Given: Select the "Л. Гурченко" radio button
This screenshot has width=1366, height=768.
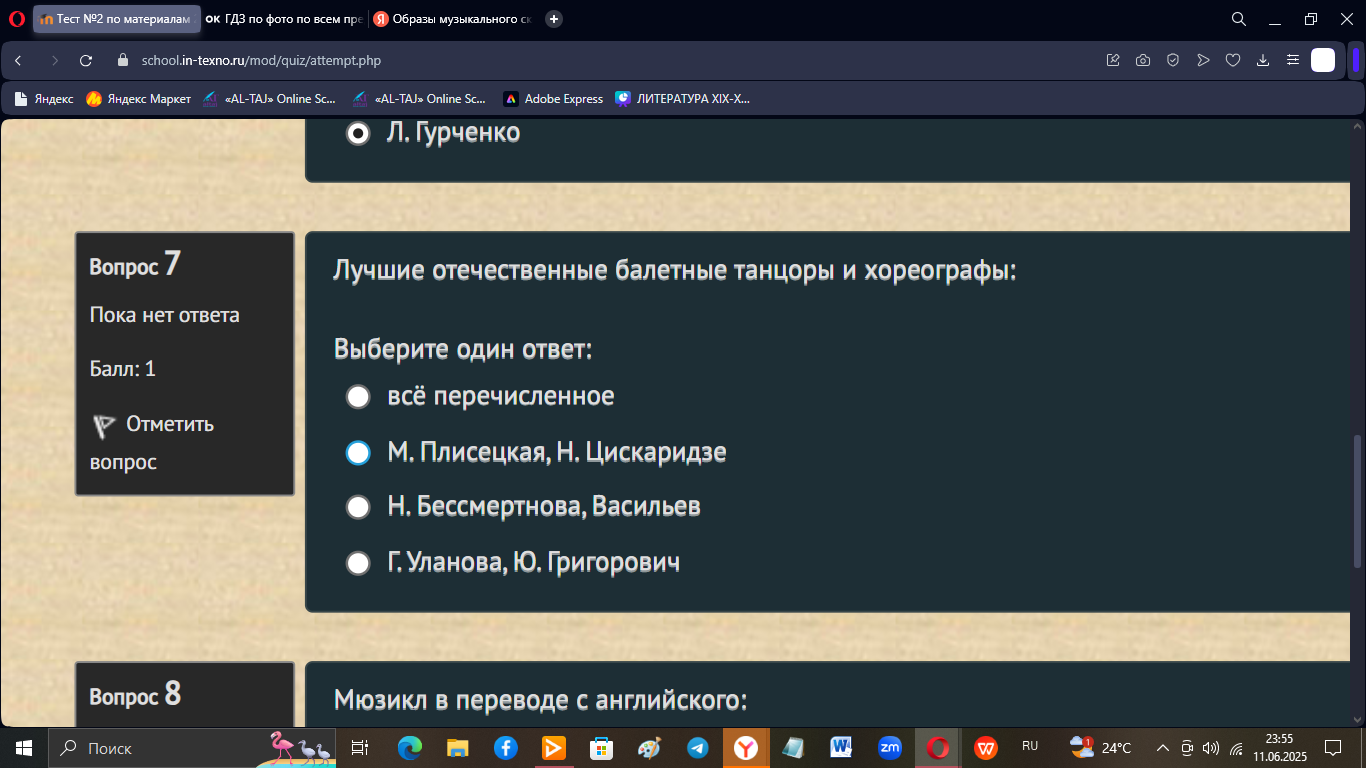Looking at the screenshot, I should pos(358,133).
